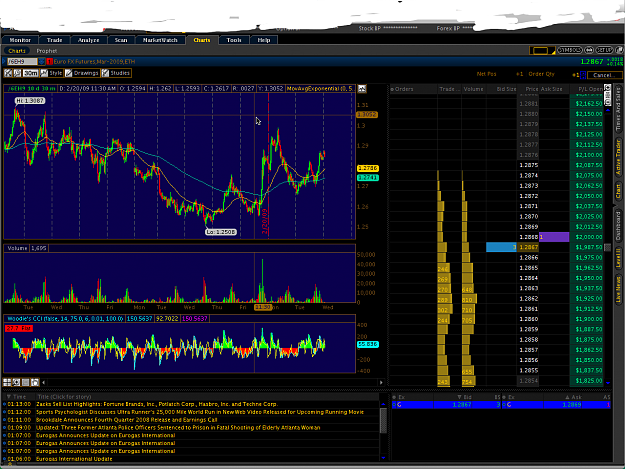Screen dimensions: 625x469
Task: Switch to the Prophet sub-tab
Action: click(x=47, y=51)
